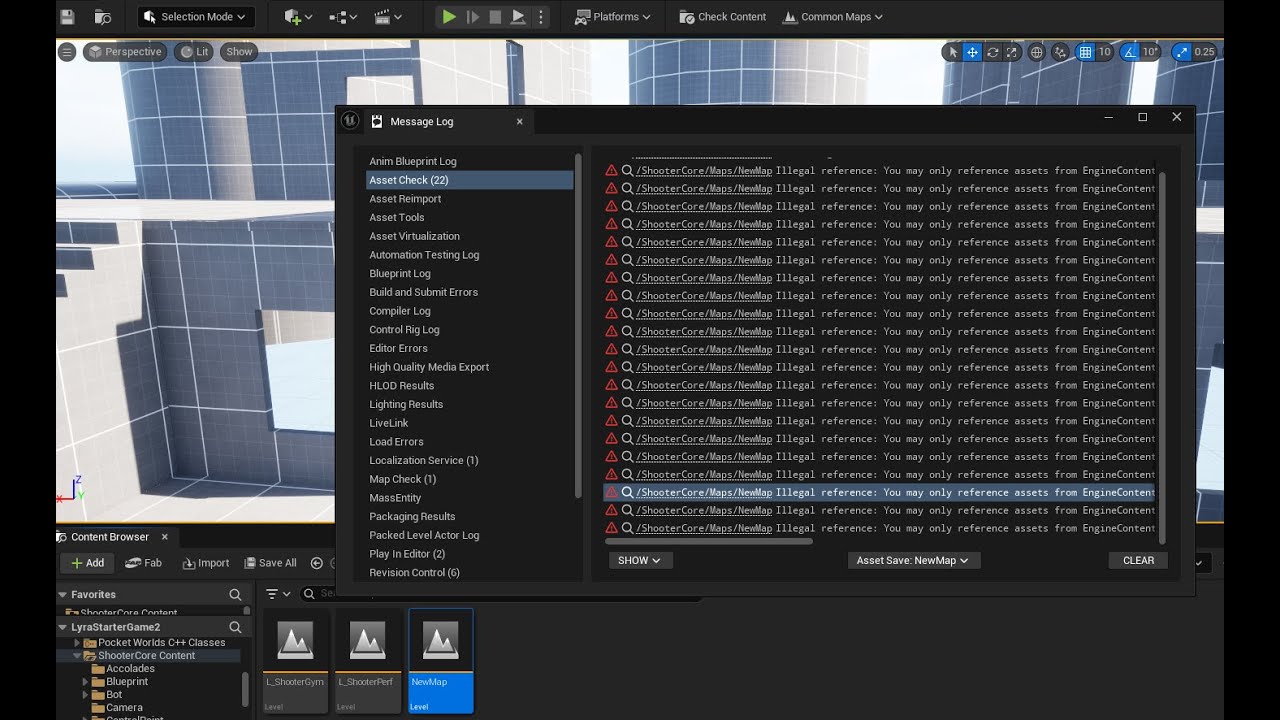This screenshot has height=720, width=1280.
Task: Select the NewMap level thumbnail
Action: pyautogui.click(x=440, y=661)
